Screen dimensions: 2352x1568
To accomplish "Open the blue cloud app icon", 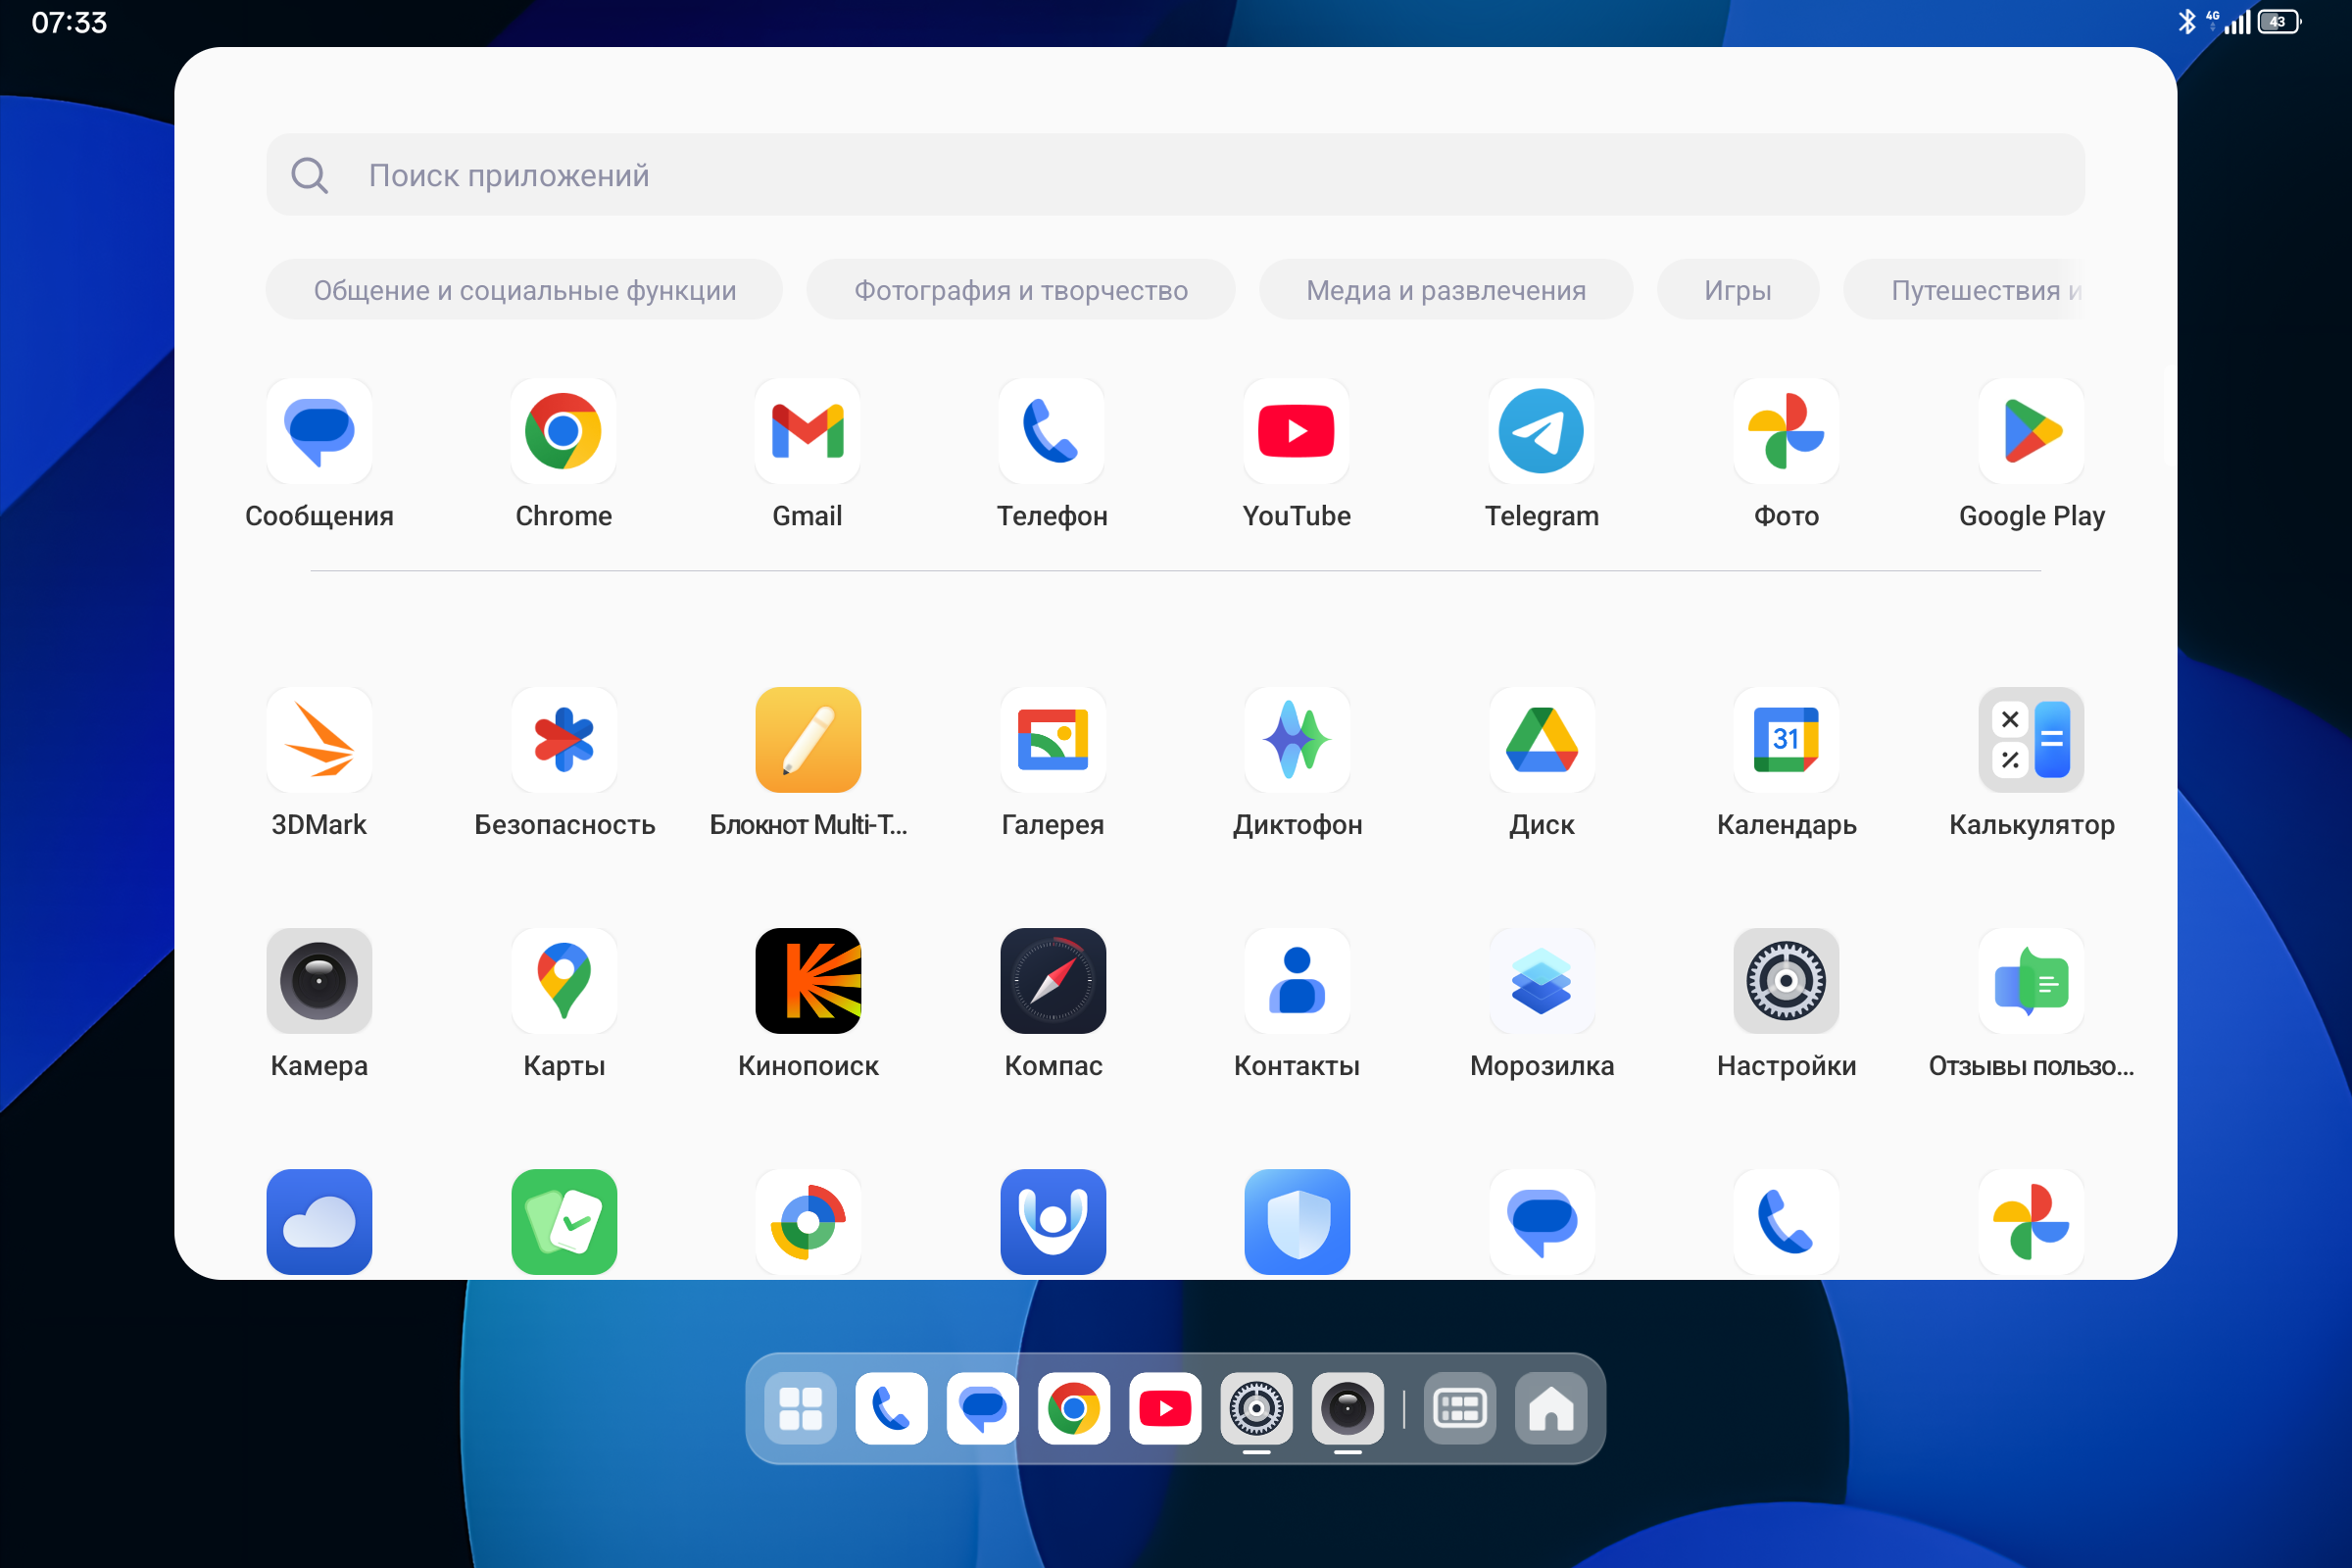I will coord(319,1222).
